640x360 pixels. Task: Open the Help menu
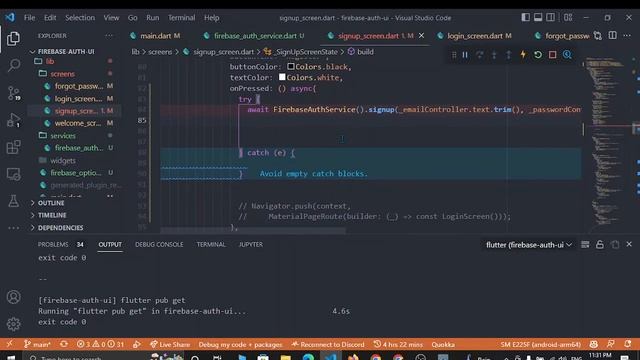point(211,18)
